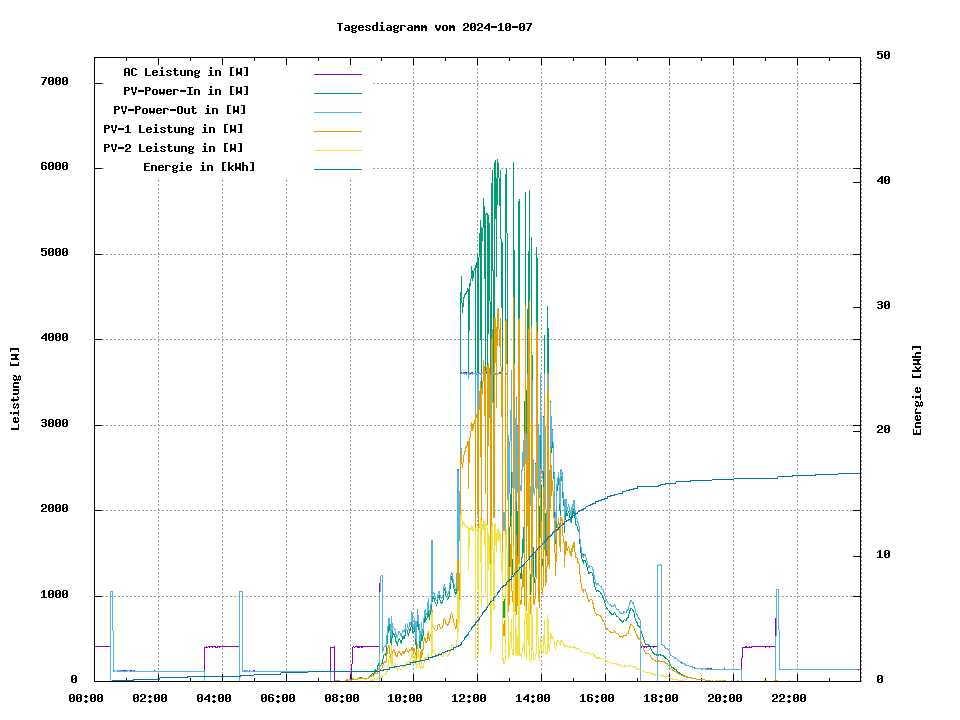Click the chart title Tagesdiagramm vom 2024-10-07
960x720 pixels.
pyautogui.click(x=434, y=27)
